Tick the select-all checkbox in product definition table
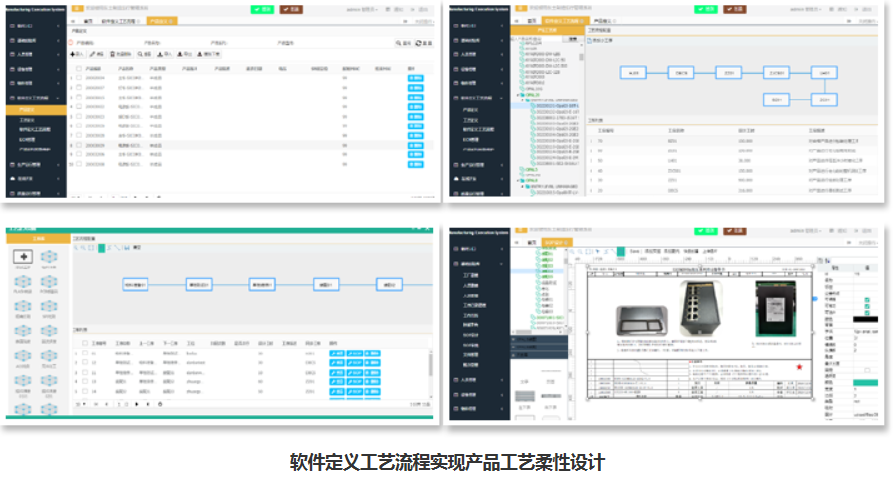 pos(79,68)
